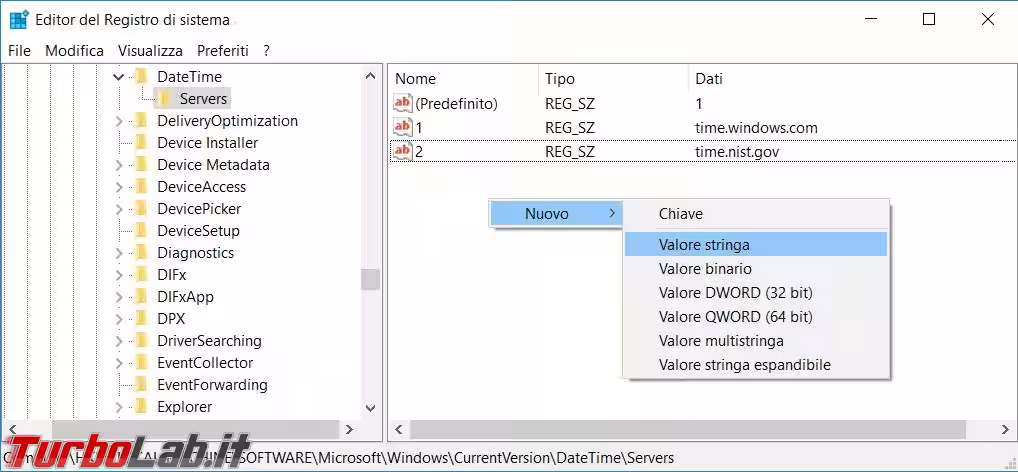Click the Registry Editor app icon in title bar

pos(18,19)
